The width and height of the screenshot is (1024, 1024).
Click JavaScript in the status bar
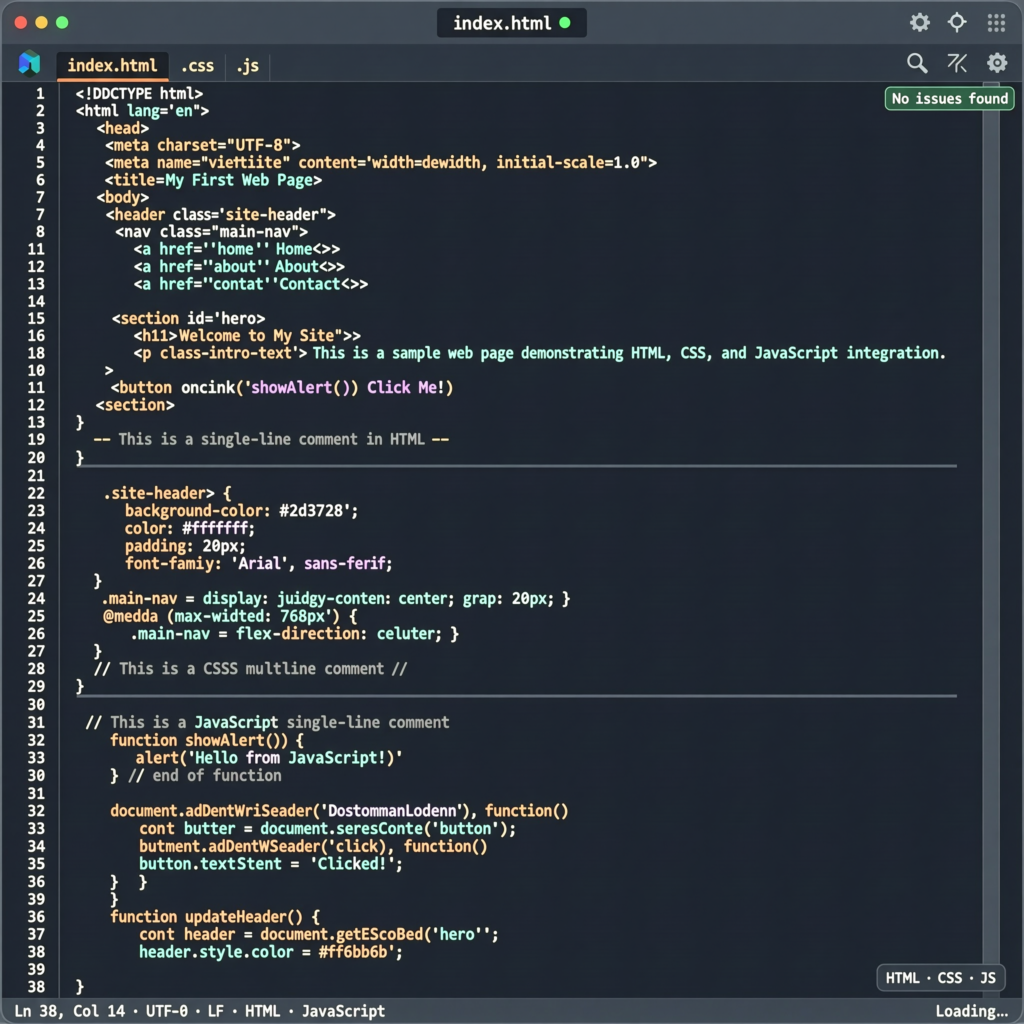343,1011
